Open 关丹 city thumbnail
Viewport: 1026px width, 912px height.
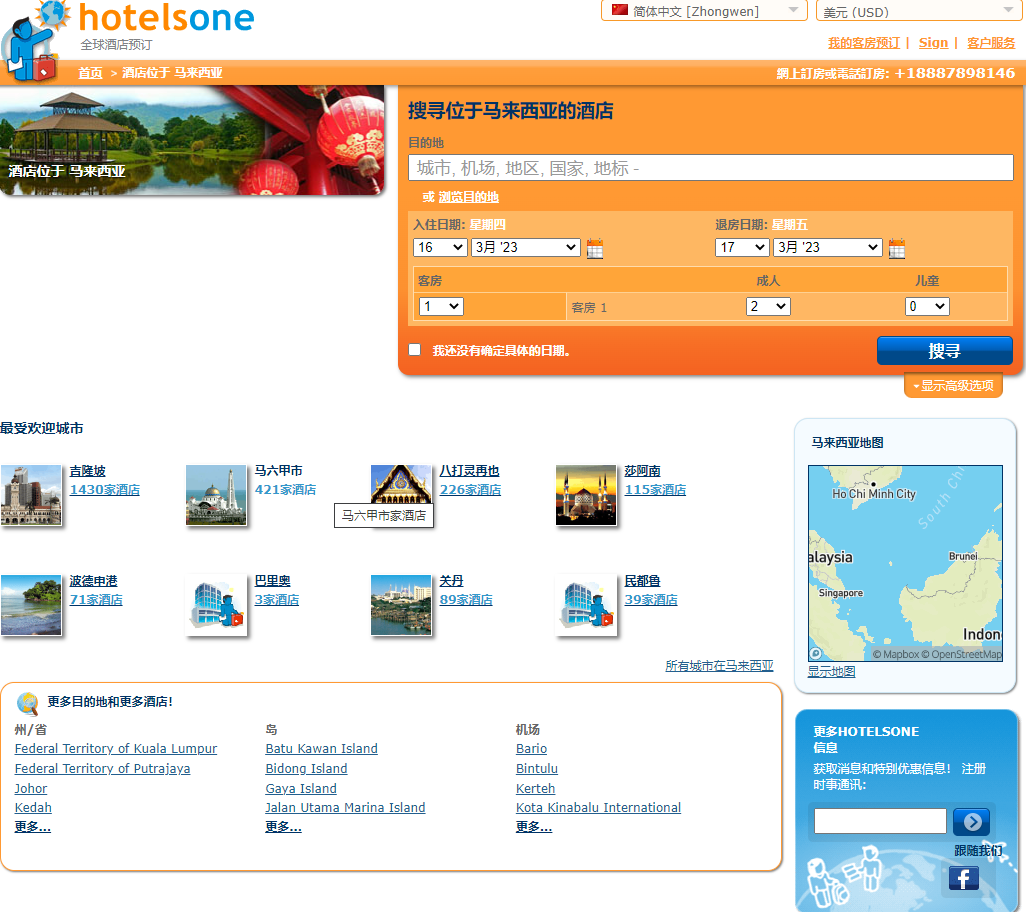click(400, 605)
